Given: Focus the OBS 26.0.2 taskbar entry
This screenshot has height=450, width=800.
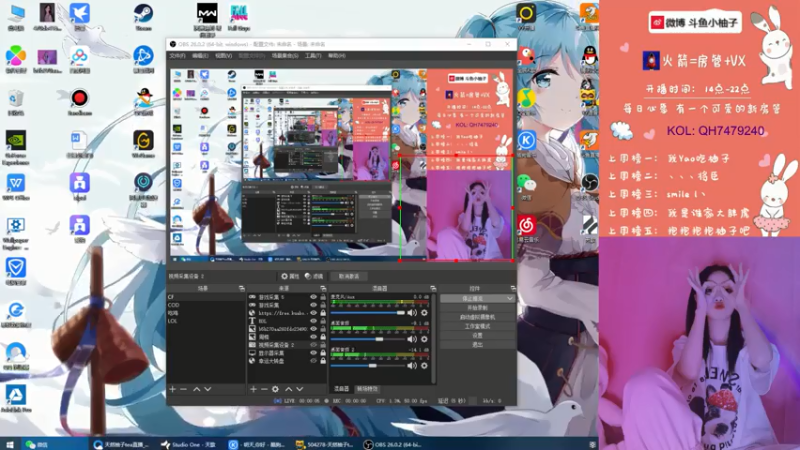Looking at the screenshot, I should [x=393, y=445].
